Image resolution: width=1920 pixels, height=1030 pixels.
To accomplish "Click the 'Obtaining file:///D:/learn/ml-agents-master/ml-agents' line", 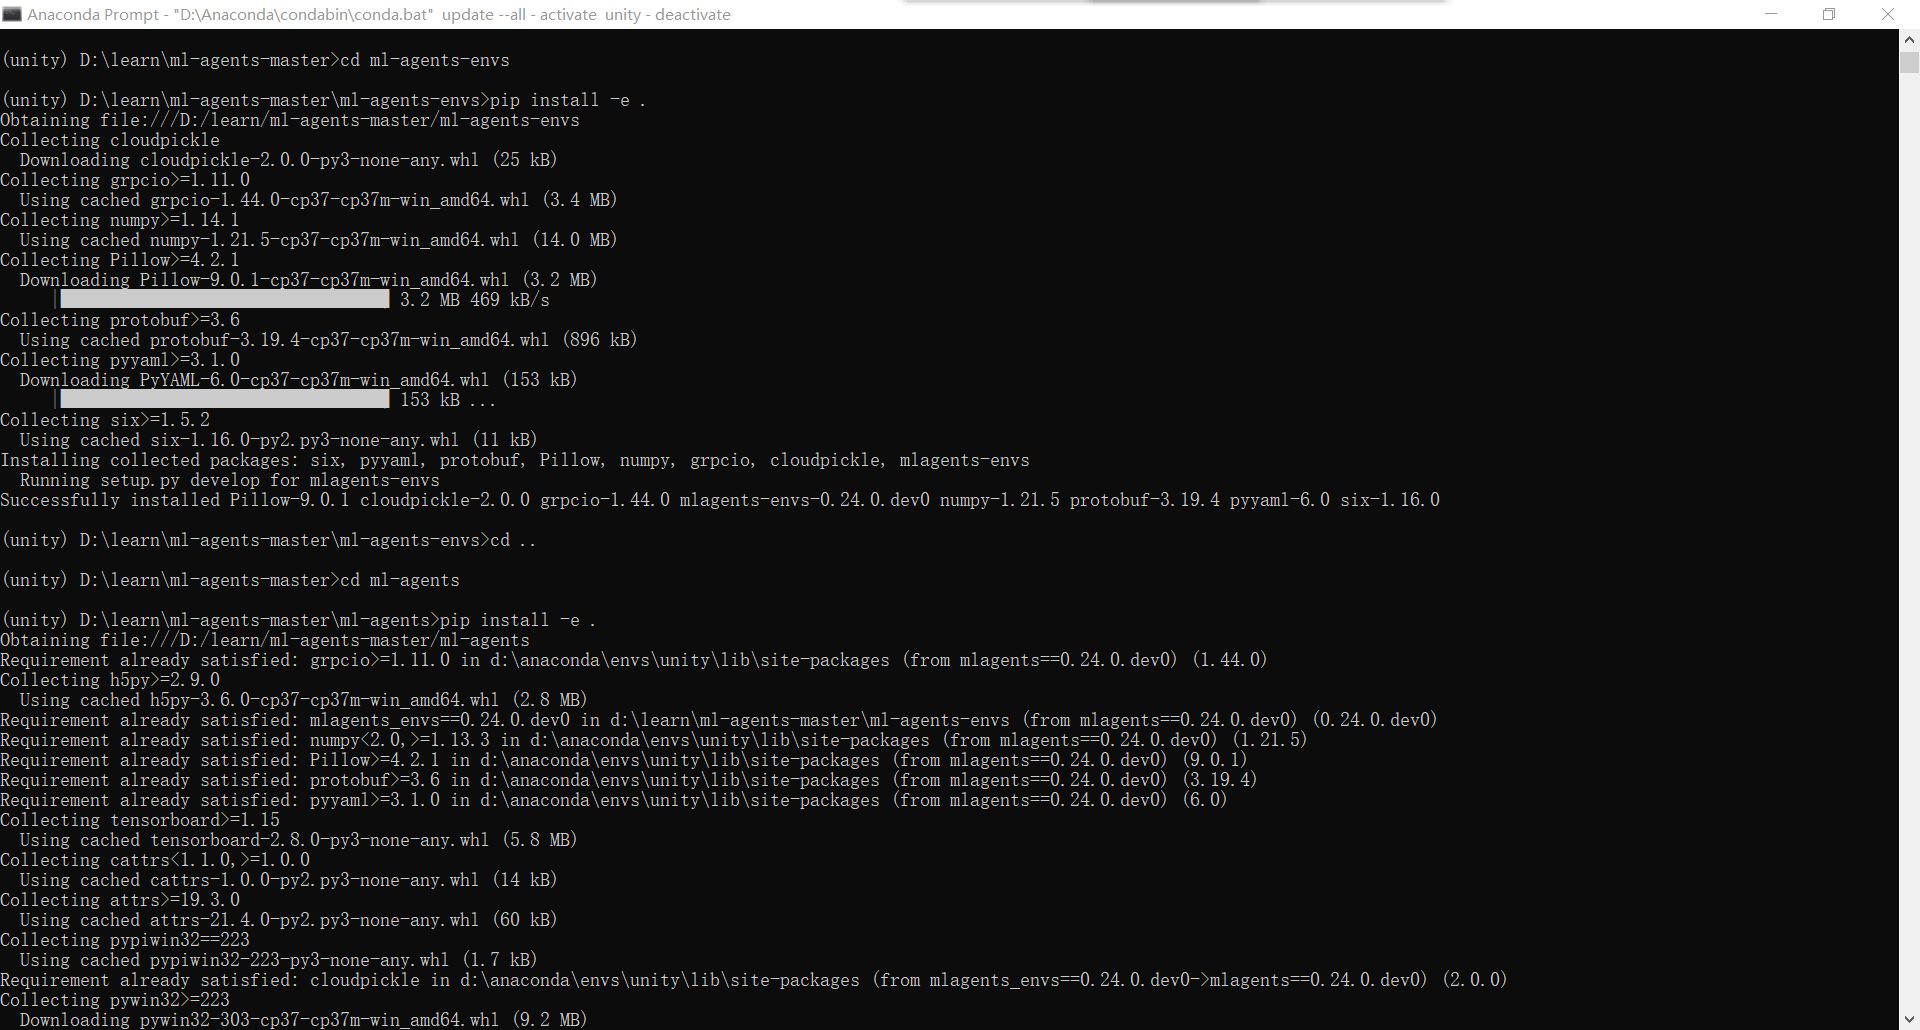I will click(265, 640).
